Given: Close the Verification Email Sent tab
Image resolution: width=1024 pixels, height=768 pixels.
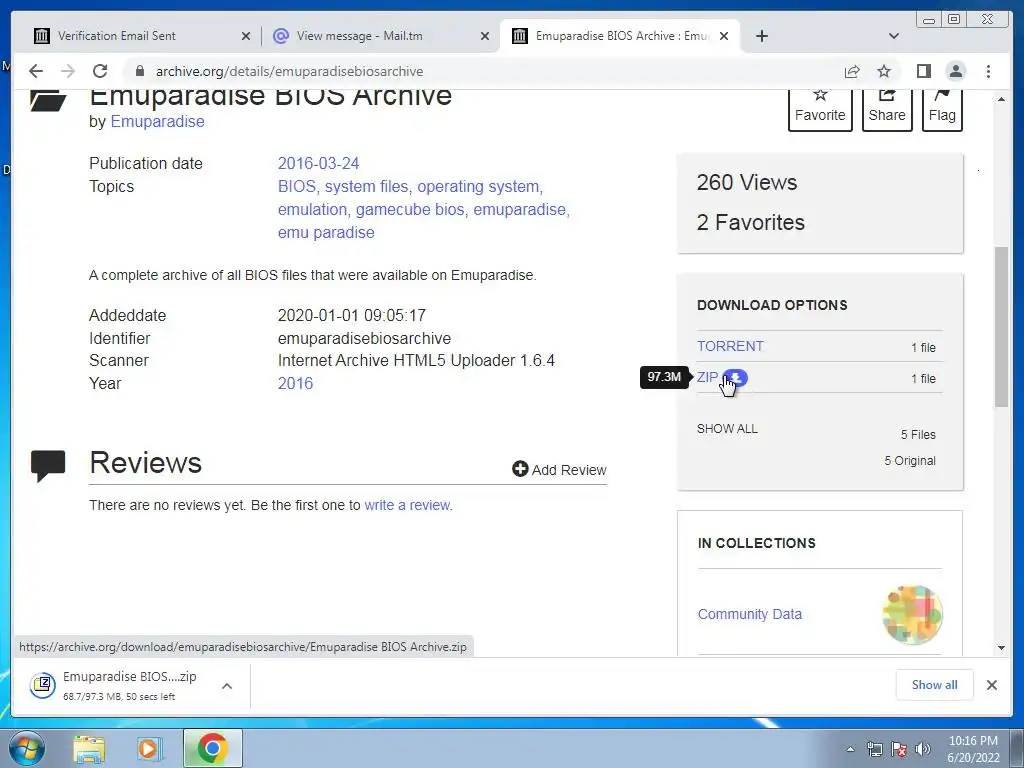Looking at the screenshot, I should (246, 36).
